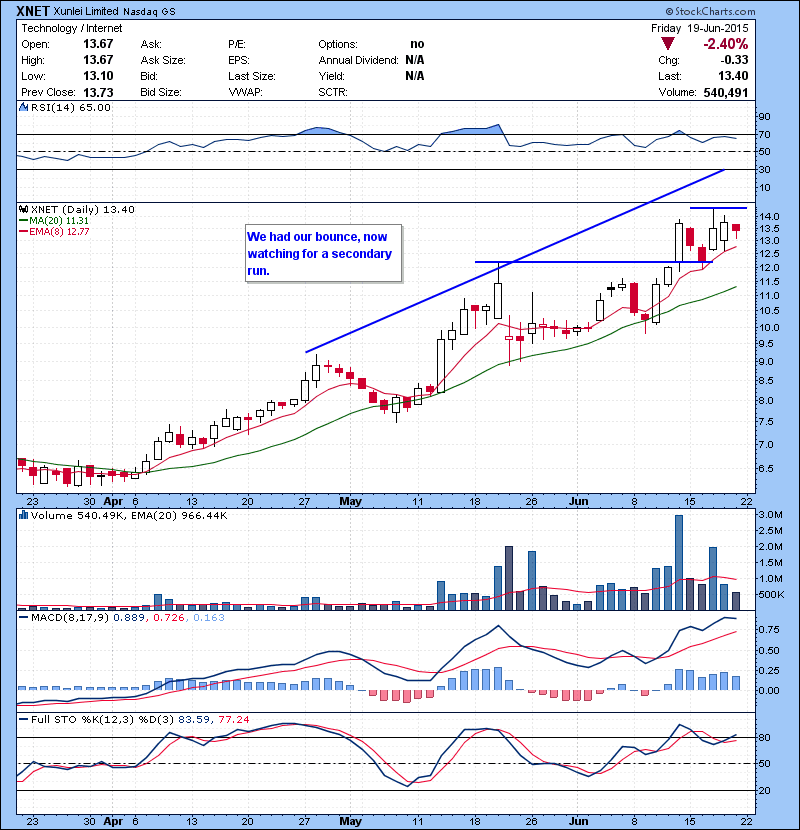Click the 3.0M label on volume axis

point(770,515)
